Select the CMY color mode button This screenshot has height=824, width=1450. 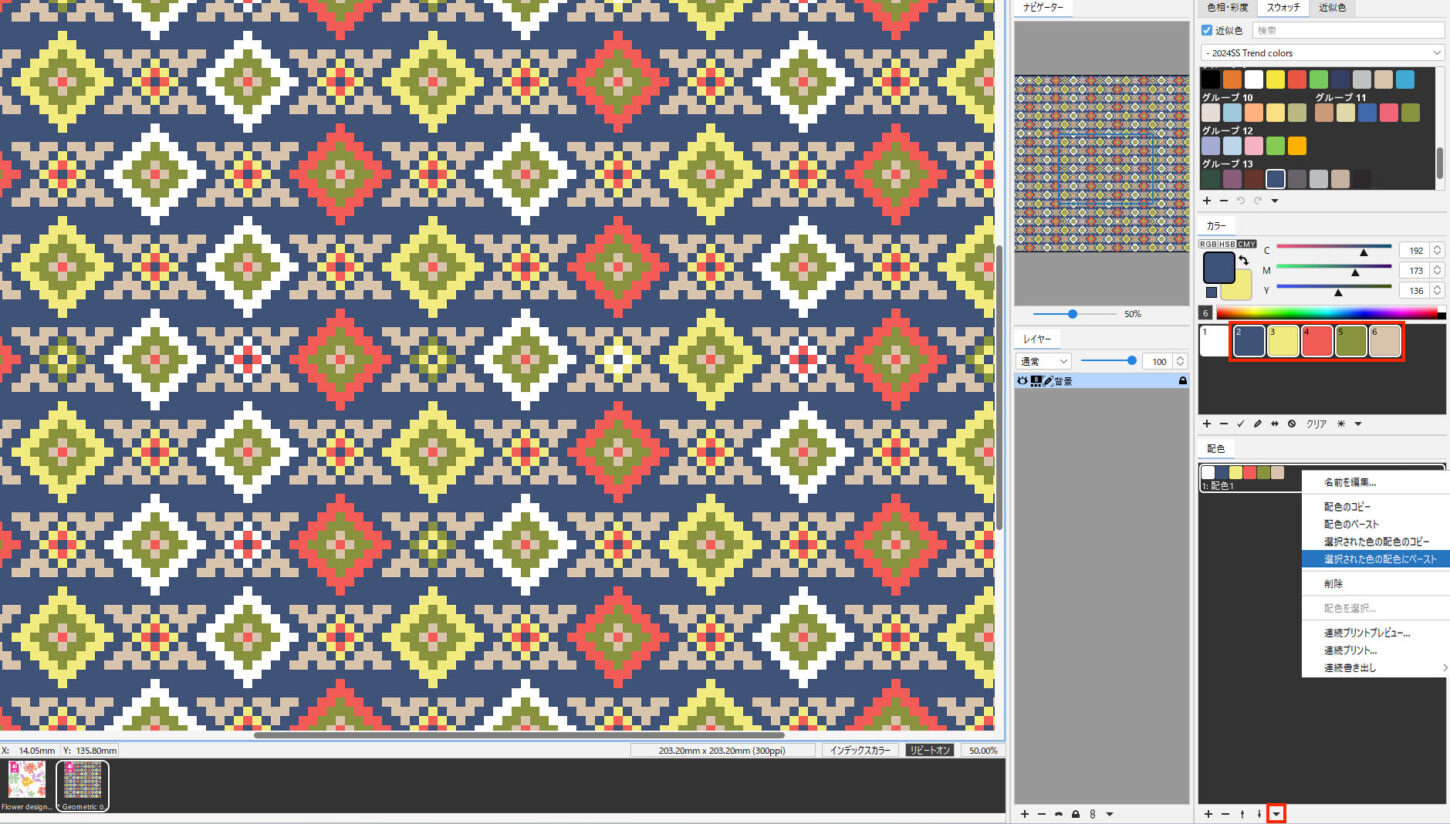click(x=1247, y=244)
